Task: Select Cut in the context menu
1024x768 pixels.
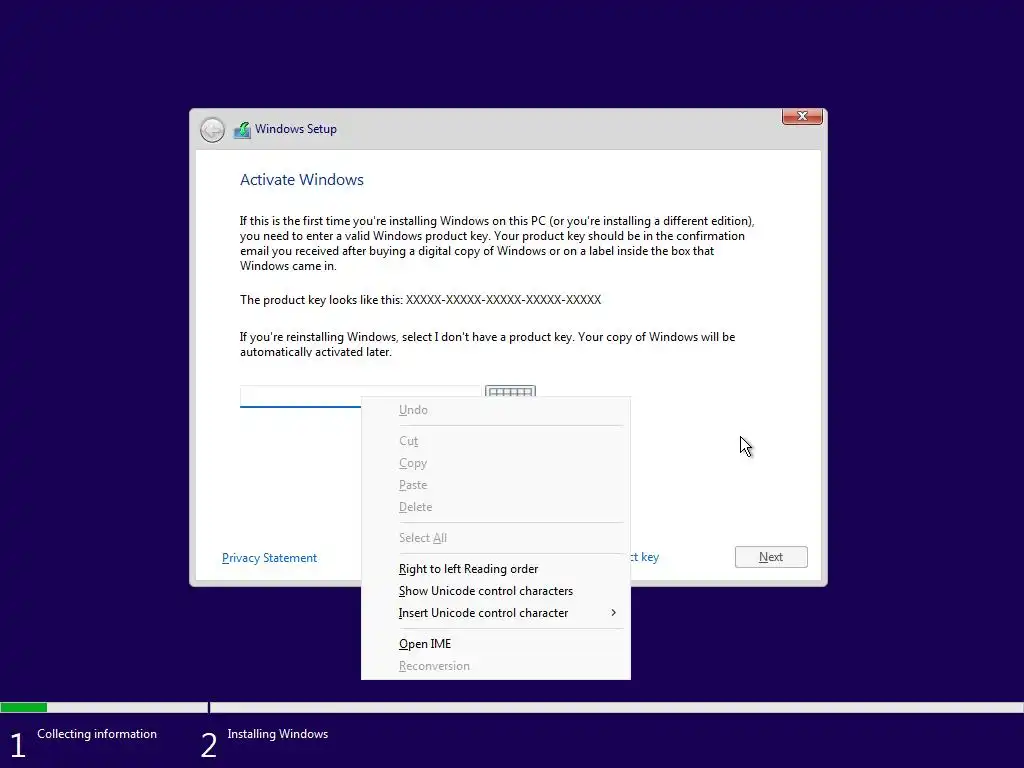Action: [x=495, y=441]
